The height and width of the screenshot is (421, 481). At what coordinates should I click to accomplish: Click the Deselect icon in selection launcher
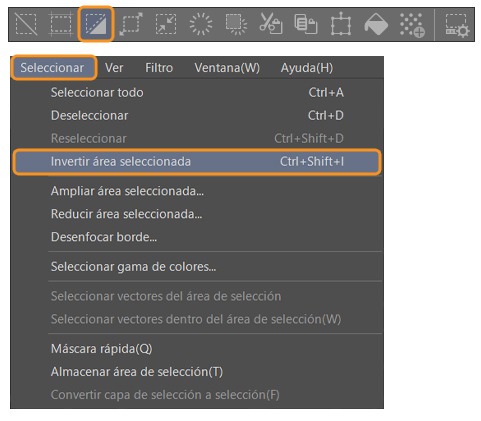pos(26,24)
